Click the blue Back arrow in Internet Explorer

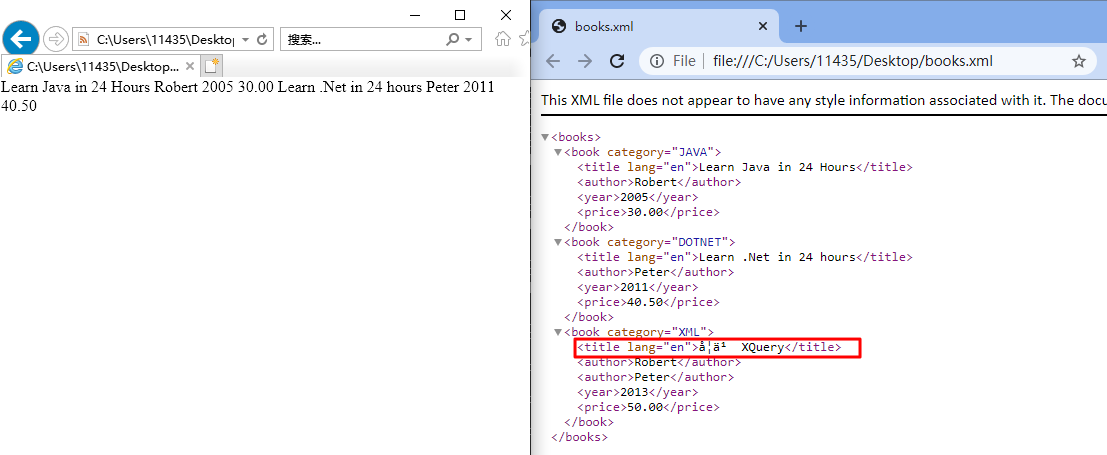click(x=21, y=39)
